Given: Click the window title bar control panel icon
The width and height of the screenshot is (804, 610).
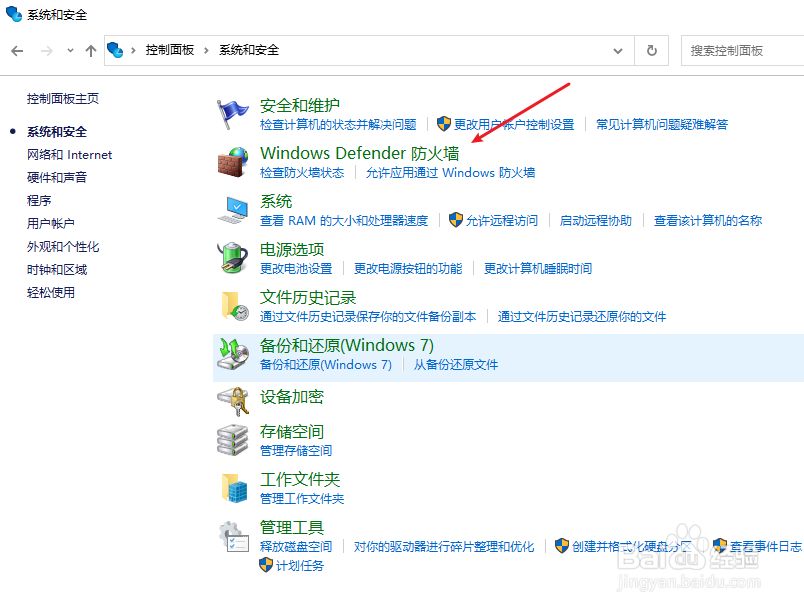Looking at the screenshot, I should pyautogui.click(x=14, y=14).
